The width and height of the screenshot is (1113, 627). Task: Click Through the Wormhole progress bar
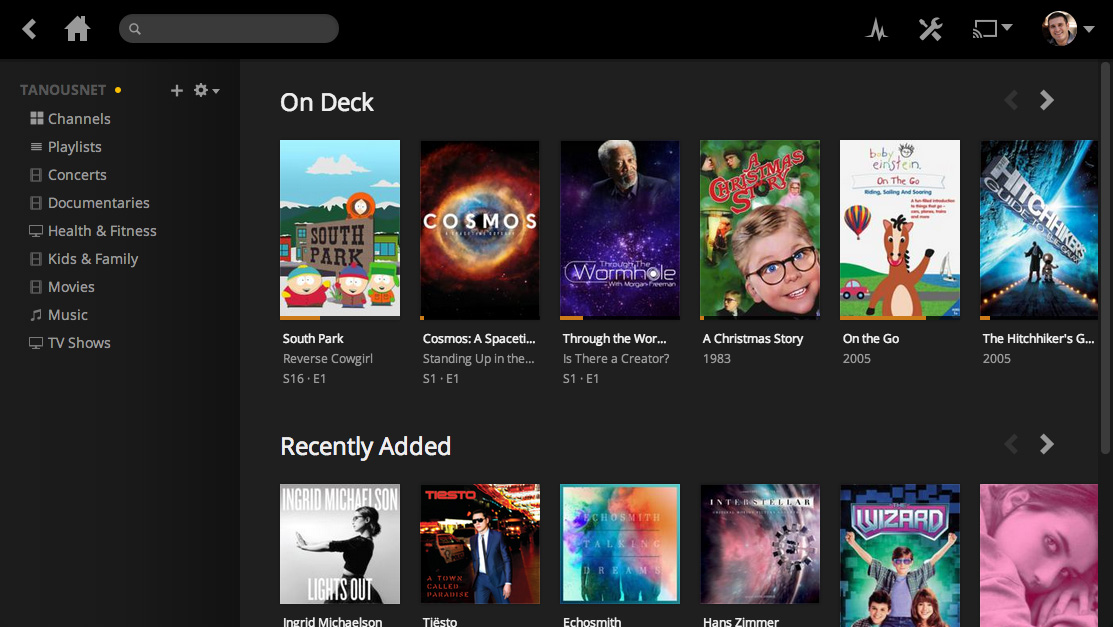point(620,318)
